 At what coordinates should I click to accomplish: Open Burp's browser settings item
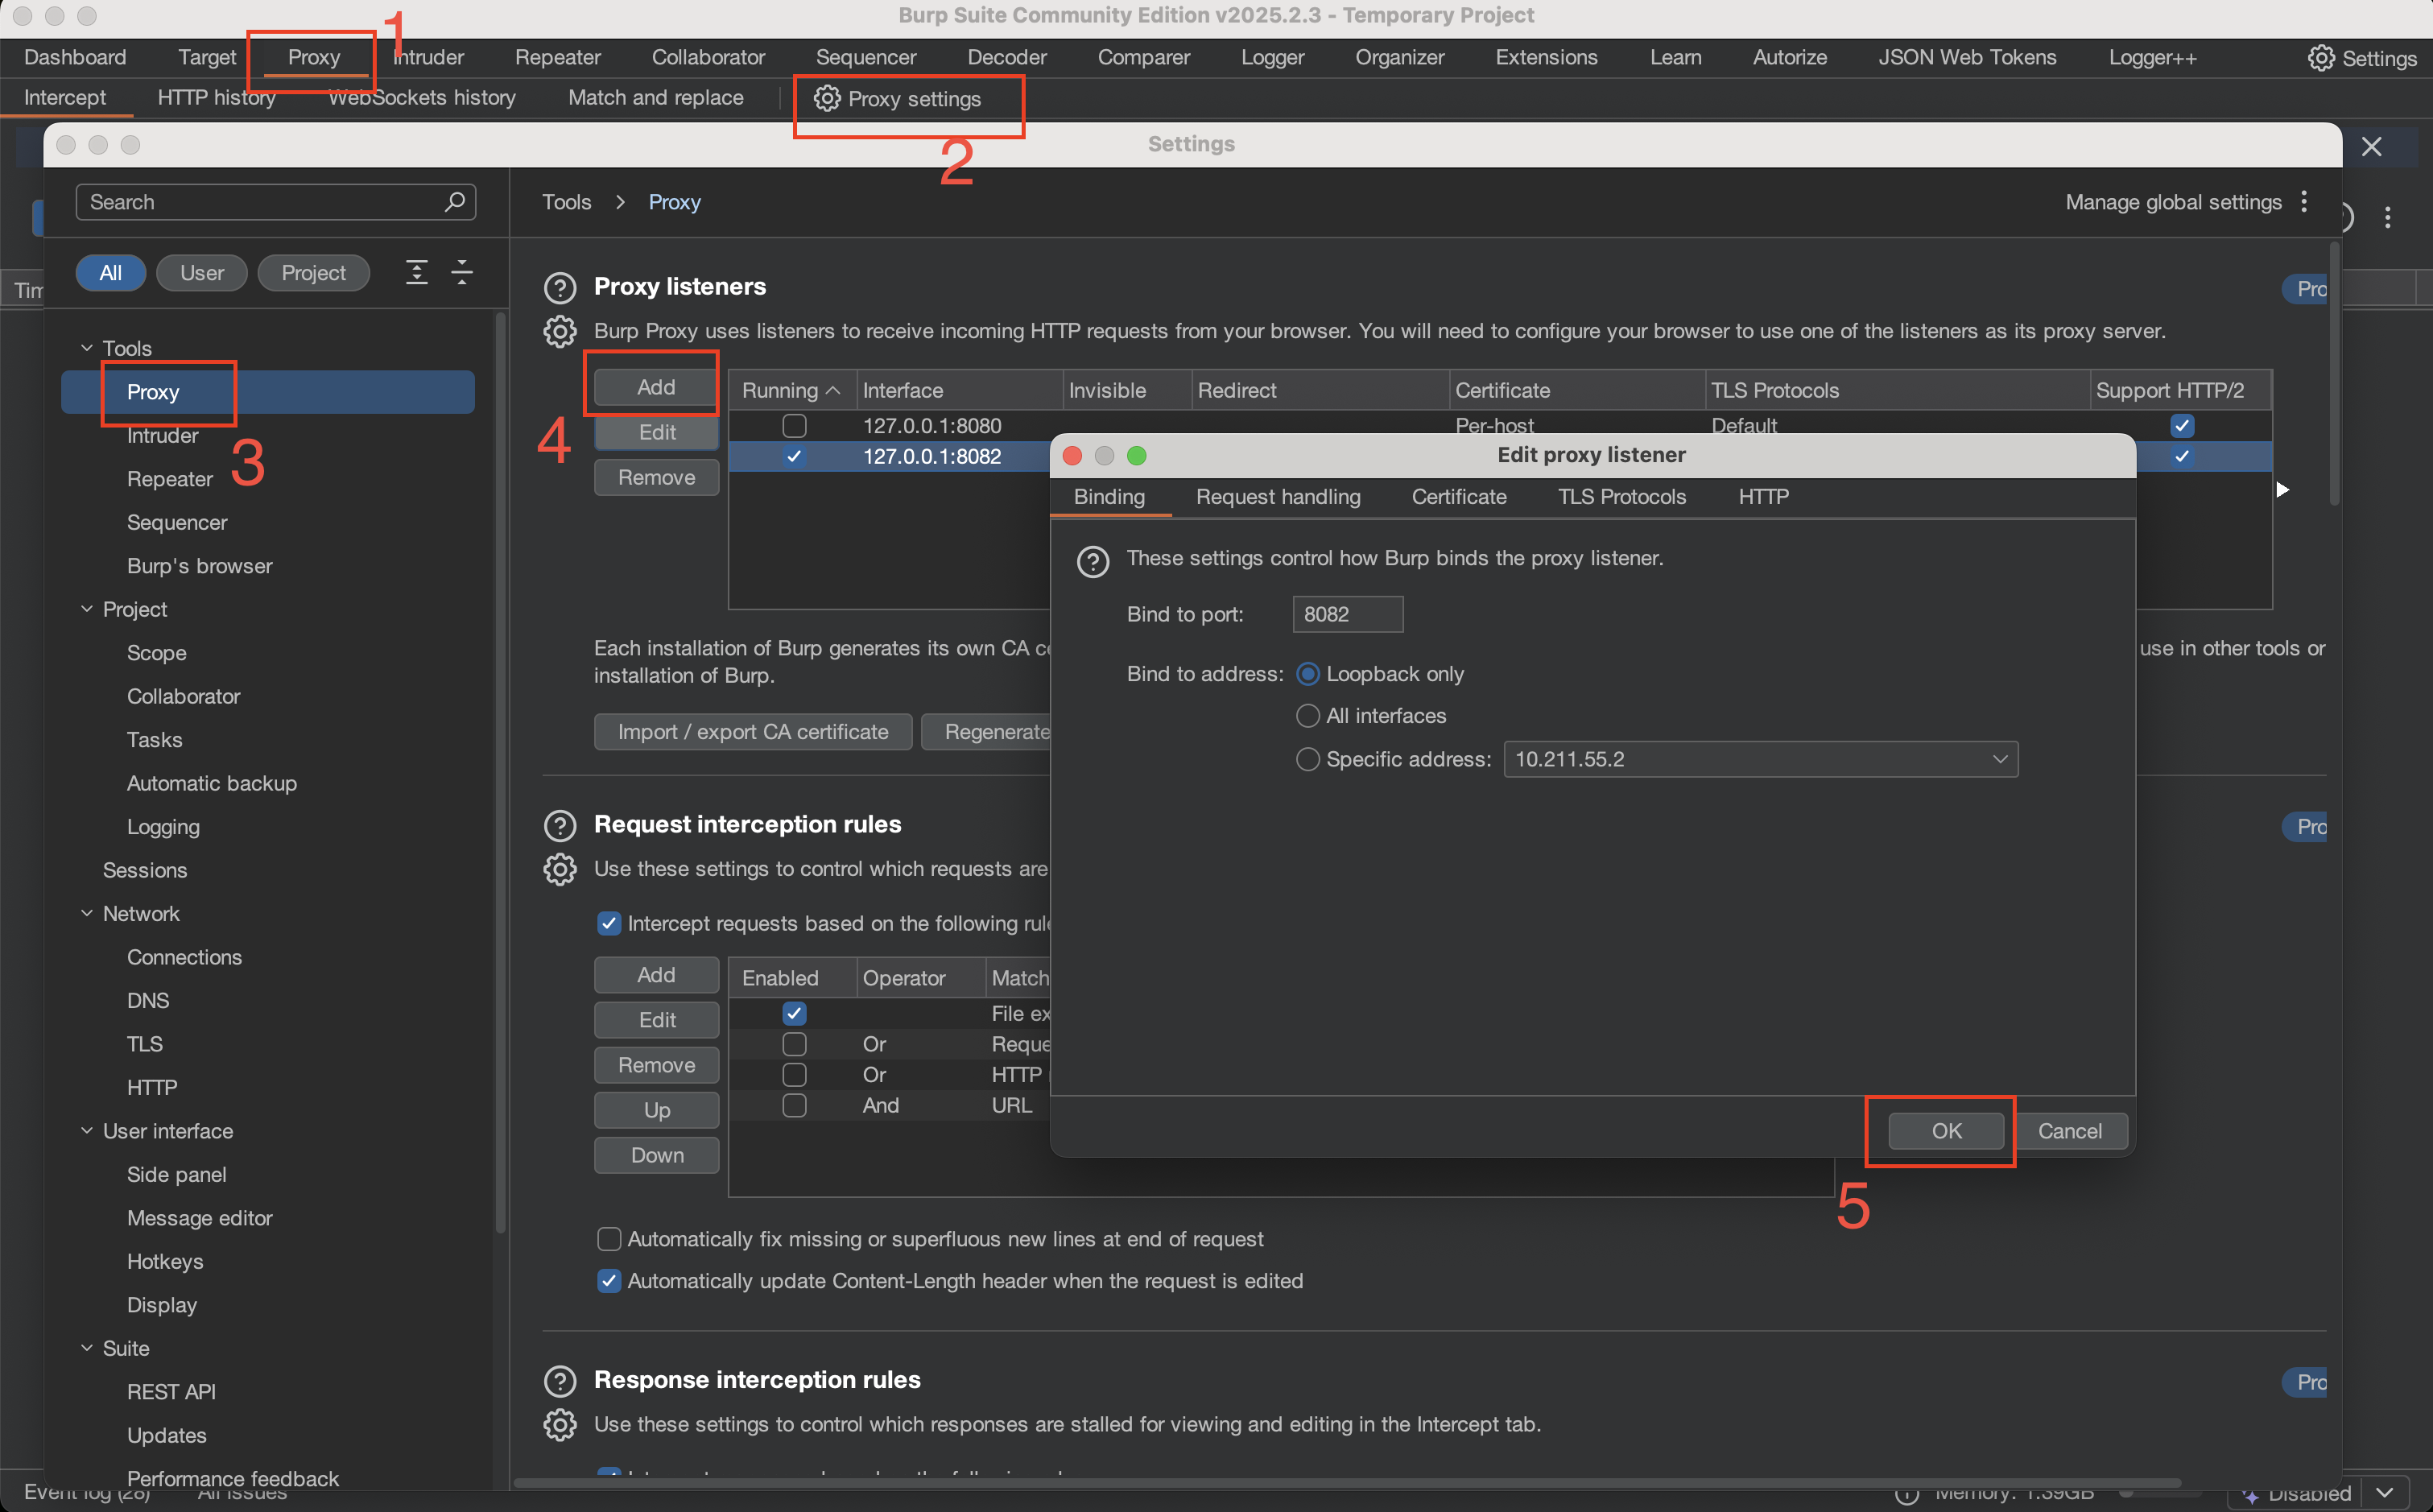coord(199,566)
